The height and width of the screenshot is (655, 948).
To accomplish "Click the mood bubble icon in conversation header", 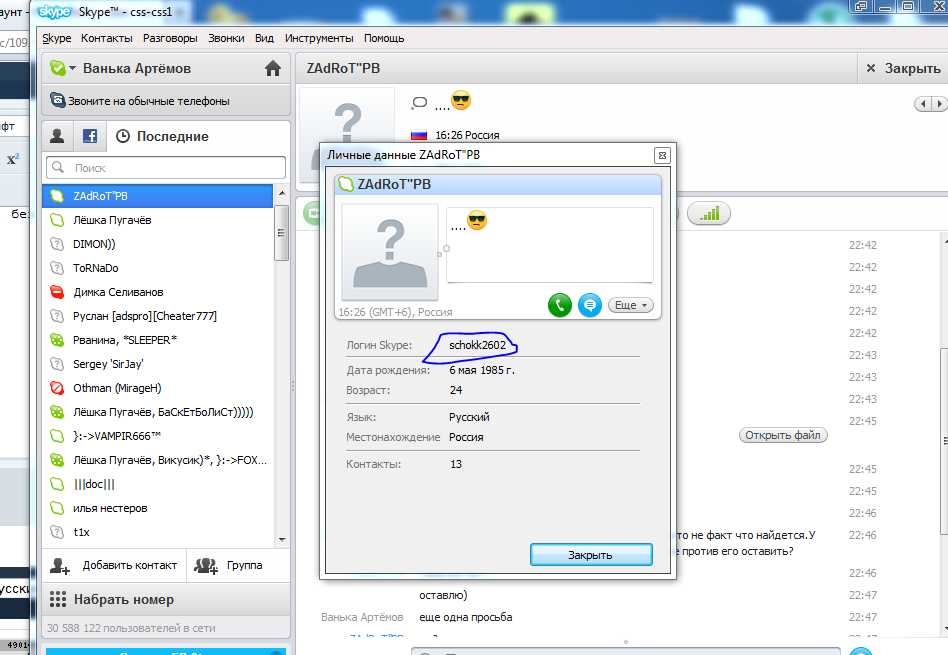I will (419, 103).
